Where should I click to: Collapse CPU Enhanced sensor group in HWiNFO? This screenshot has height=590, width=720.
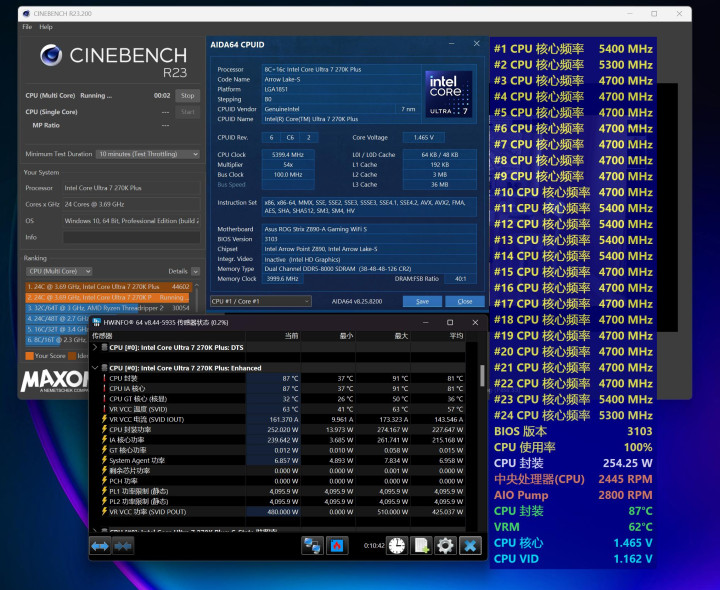pyautogui.click(x=94, y=368)
